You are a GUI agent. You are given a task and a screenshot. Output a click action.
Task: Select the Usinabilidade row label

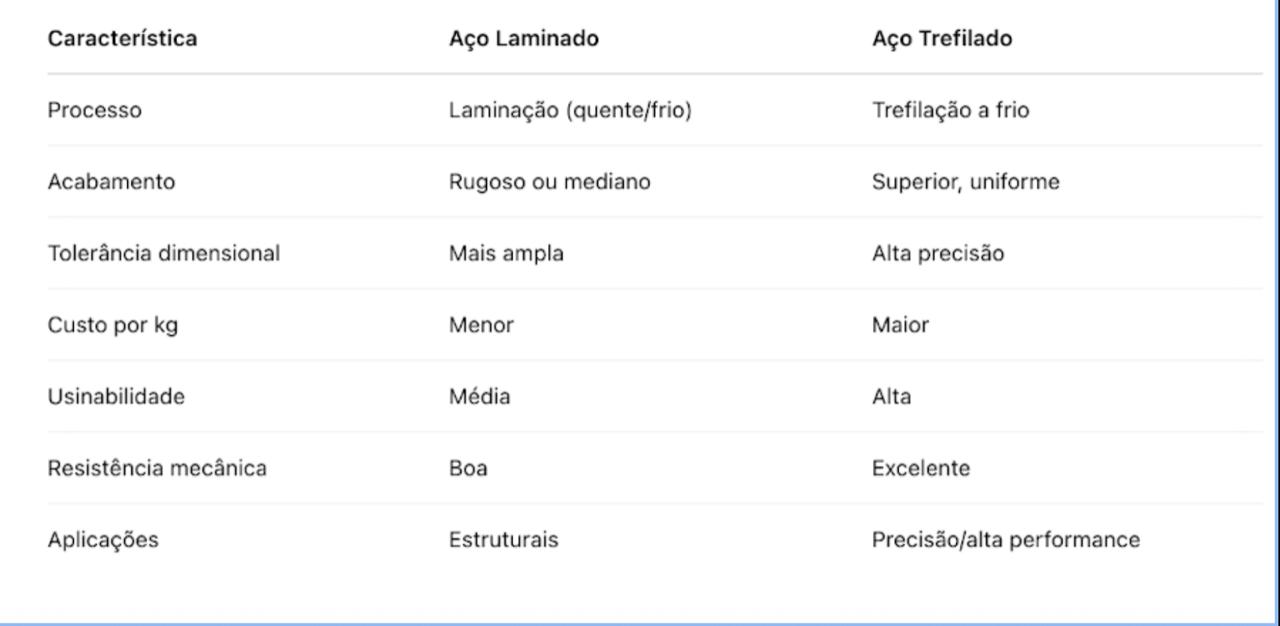tap(116, 397)
